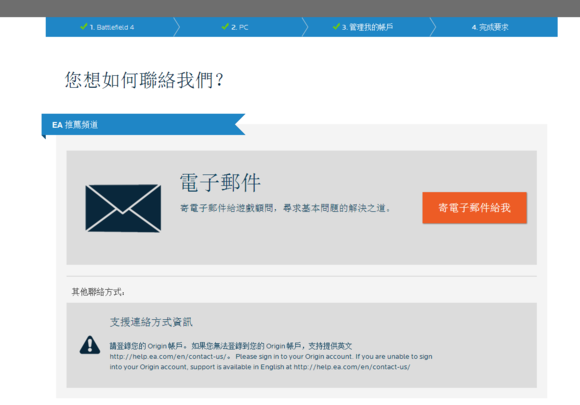Click the 您想如何聯絡我們? page title
The image size is (580, 405).
(x=144, y=80)
